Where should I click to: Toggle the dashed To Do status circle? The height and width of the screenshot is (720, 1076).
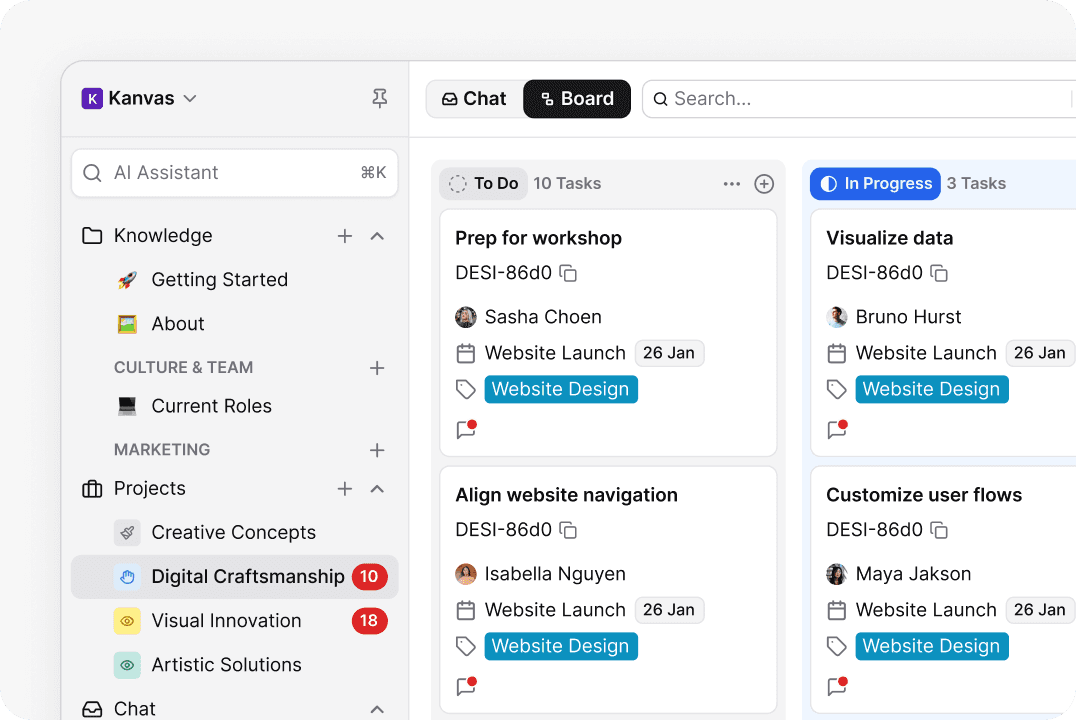coord(457,183)
